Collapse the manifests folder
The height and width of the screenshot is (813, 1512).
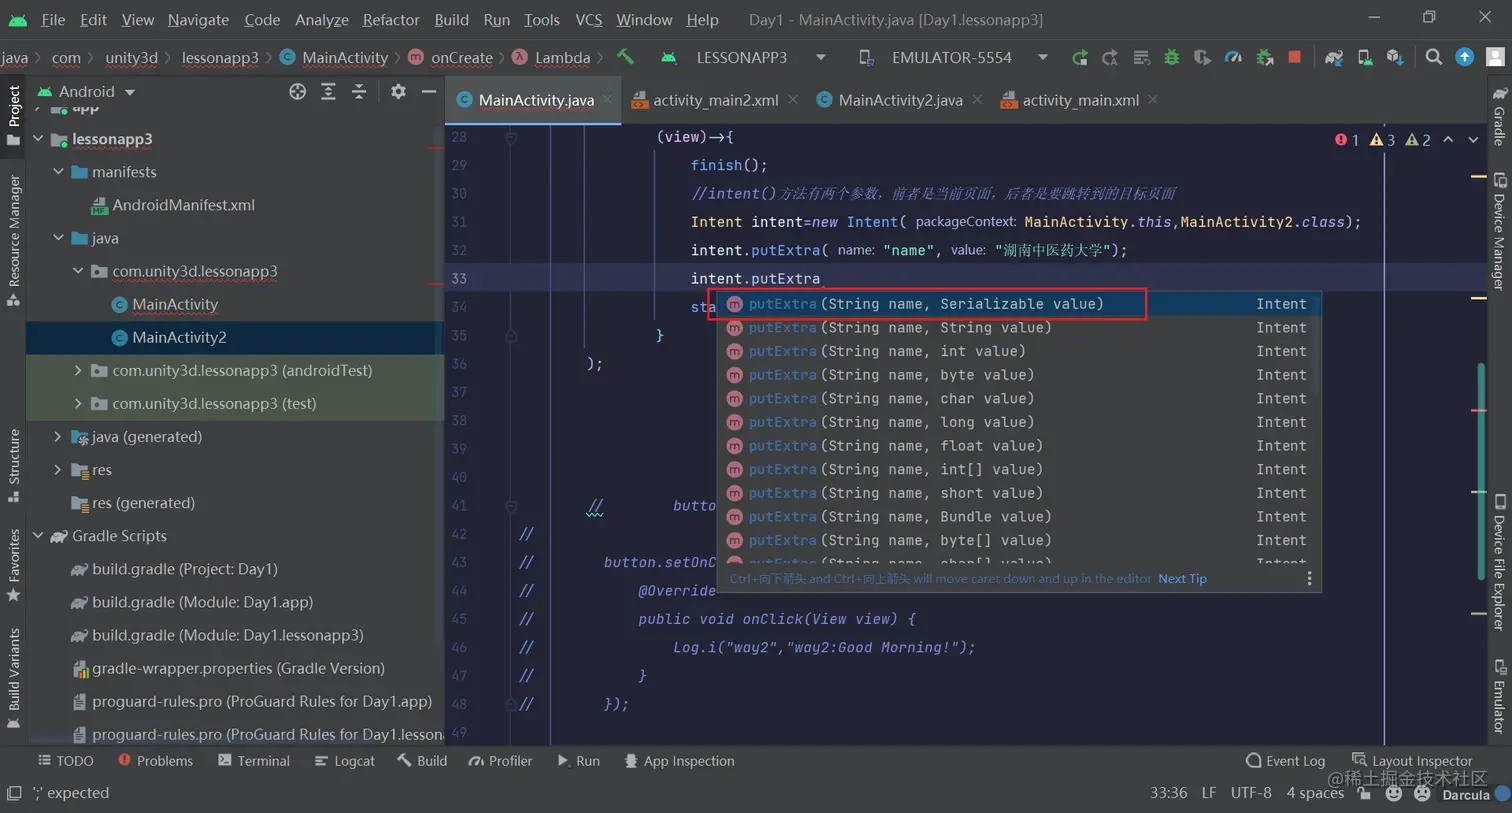click(x=58, y=171)
